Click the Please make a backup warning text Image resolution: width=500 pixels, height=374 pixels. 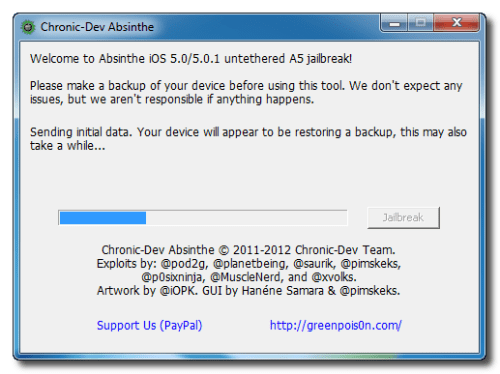point(246,92)
